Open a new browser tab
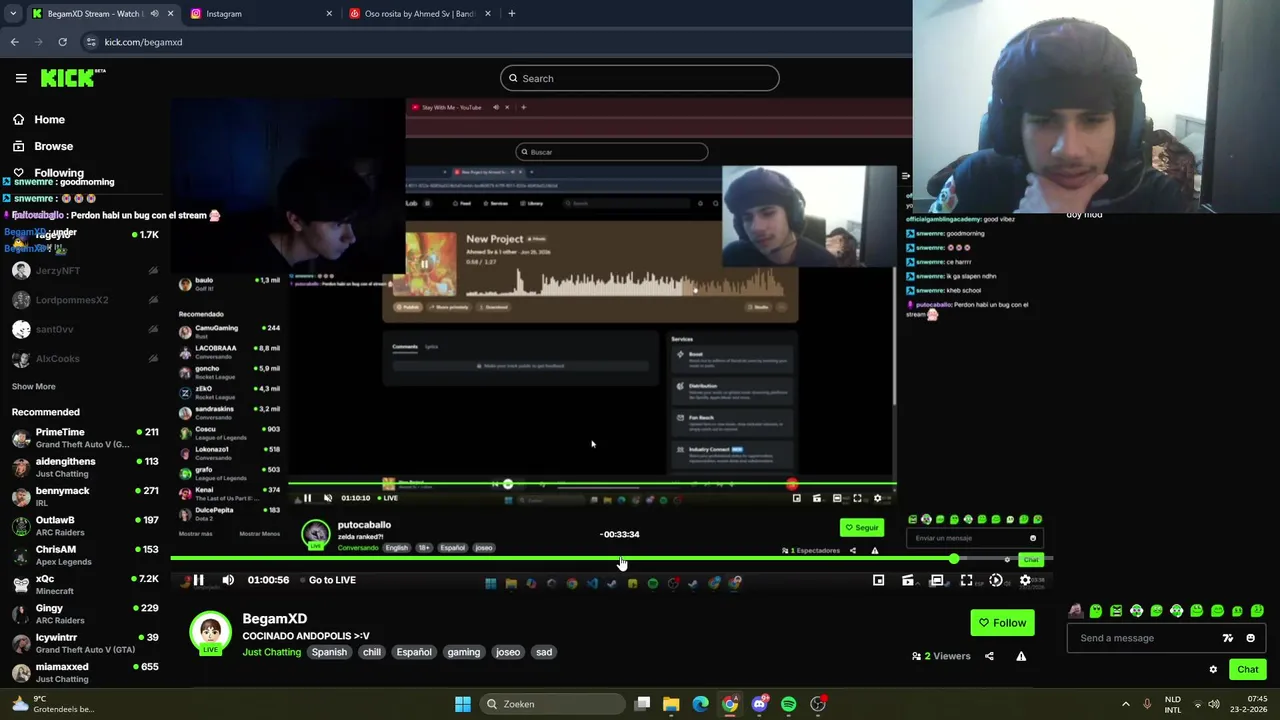This screenshot has height=720, width=1280. [x=511, y=14]
